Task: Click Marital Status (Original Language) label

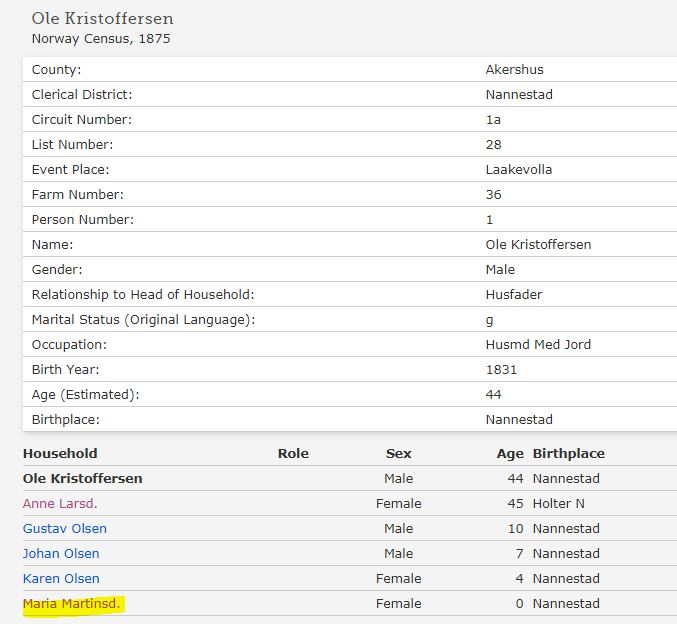Action: pos(143,320)
